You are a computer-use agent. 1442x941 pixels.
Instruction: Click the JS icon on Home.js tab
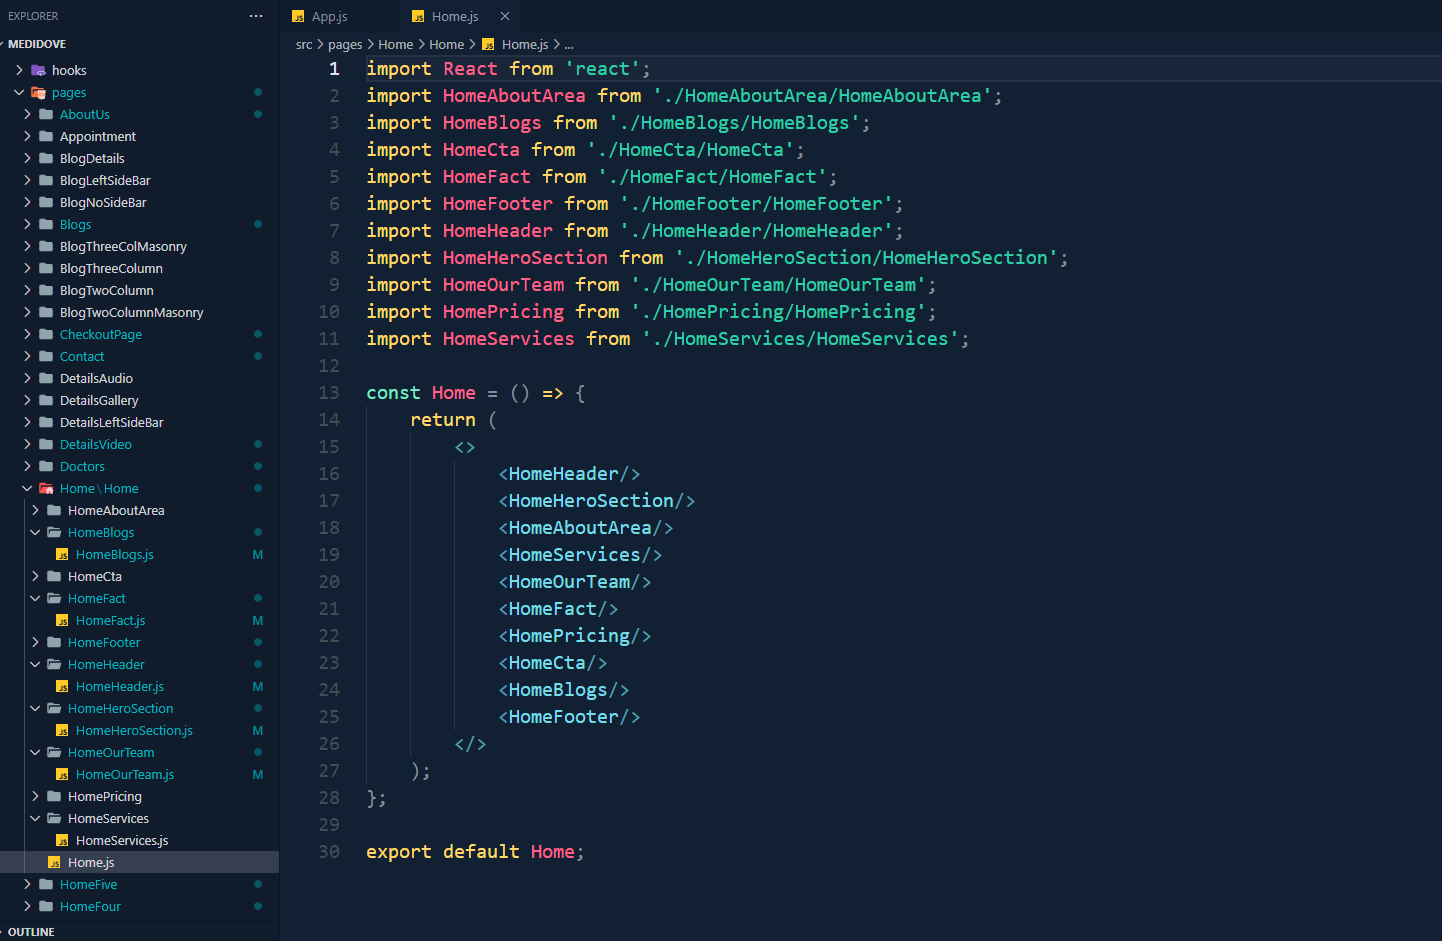(418, 17)
